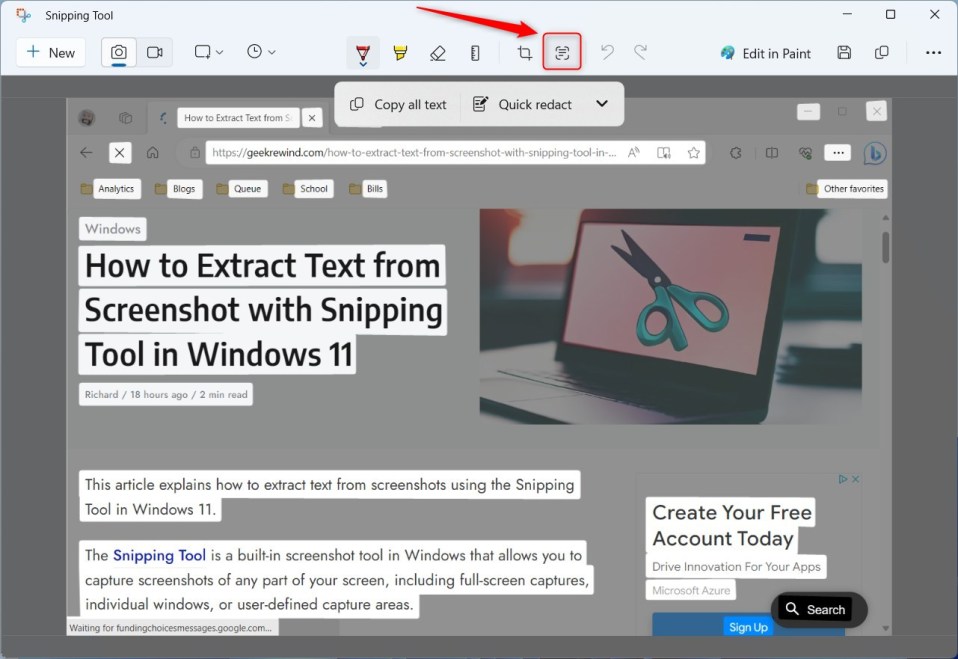Click the favorites star icon
958x659 pixels.
click(693, 153)
